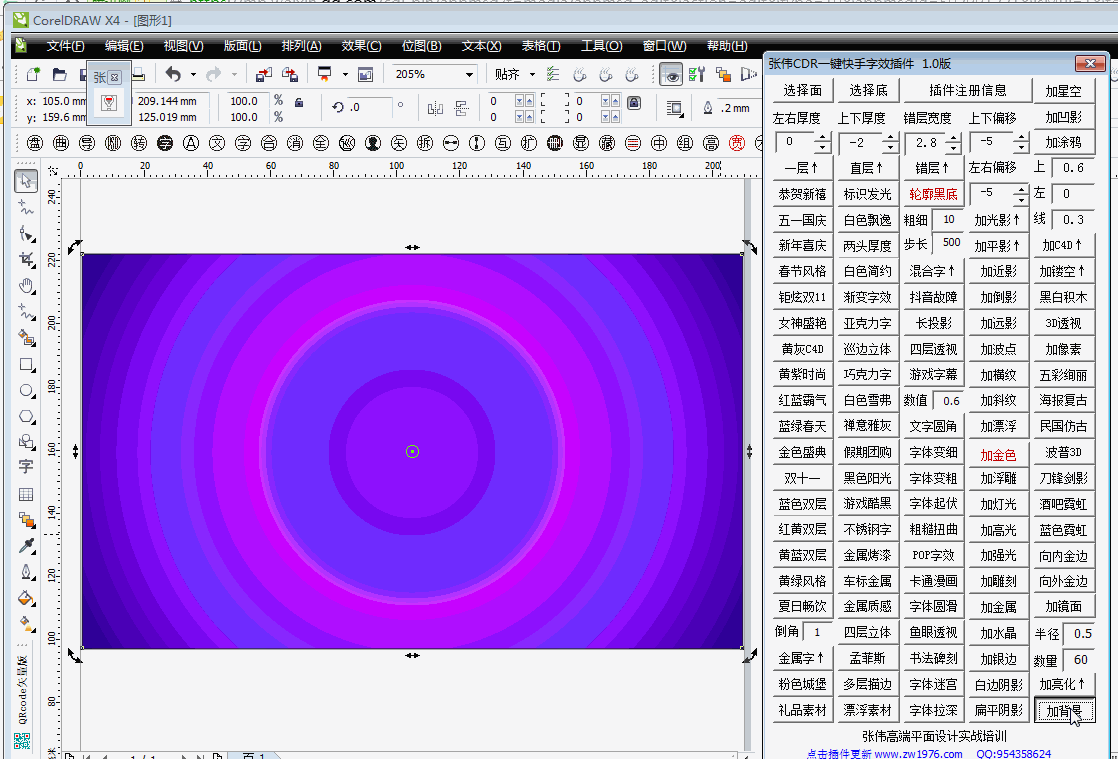Open the 效果(C) menu

tap(361, 46)
